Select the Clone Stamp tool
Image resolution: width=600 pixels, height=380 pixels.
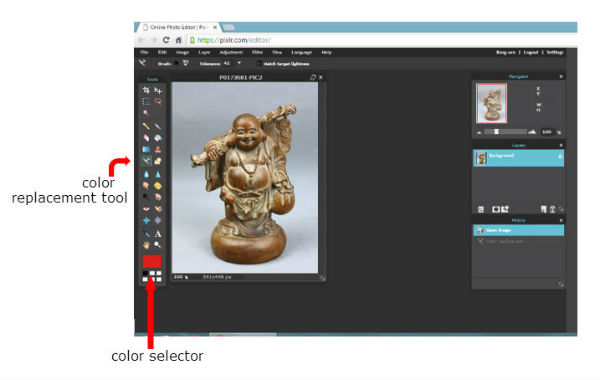click(158, 149)
